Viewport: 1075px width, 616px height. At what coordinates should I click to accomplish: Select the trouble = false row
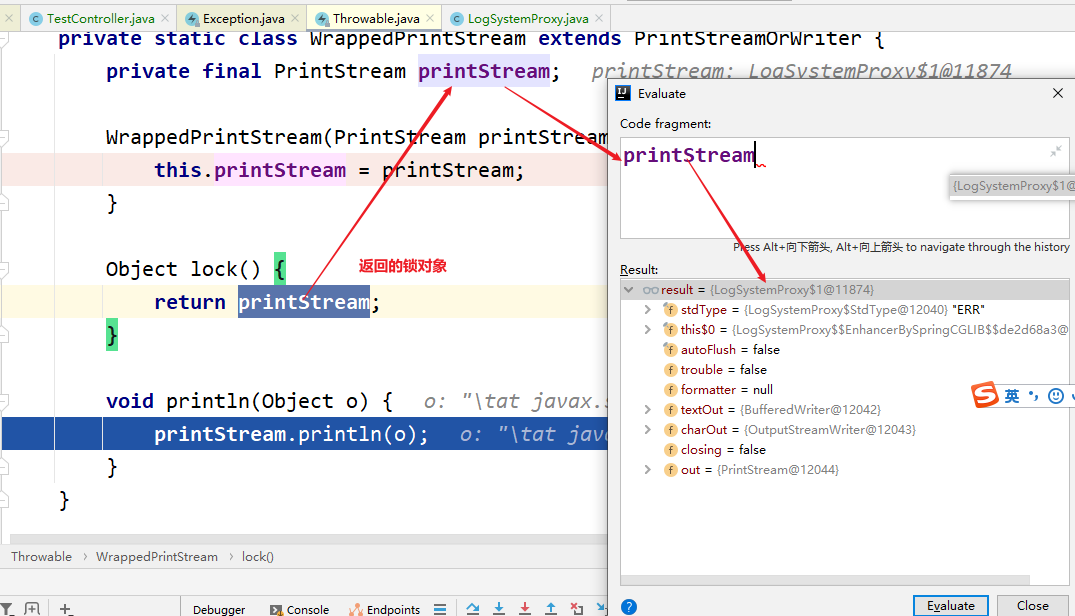click(x=845, y=369)
